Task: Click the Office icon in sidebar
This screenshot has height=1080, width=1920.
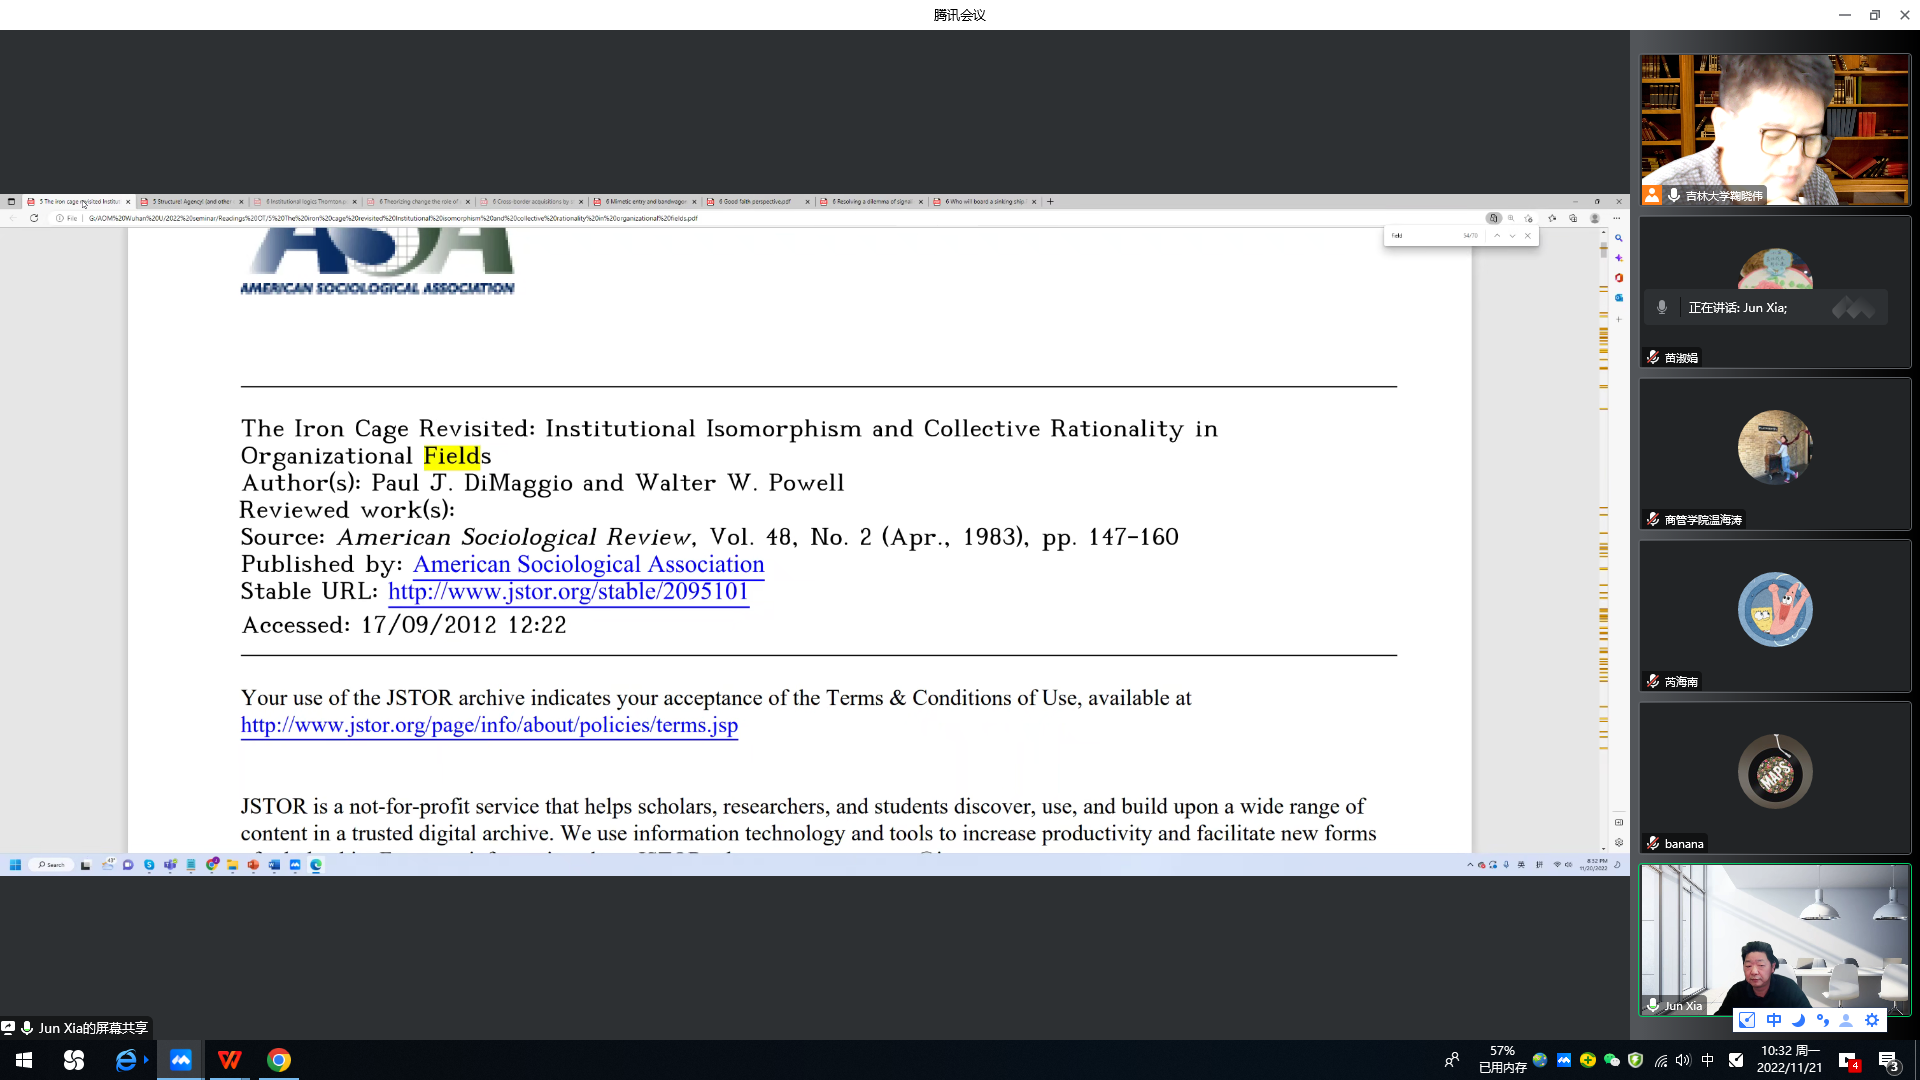Action: coord(1618,278)
